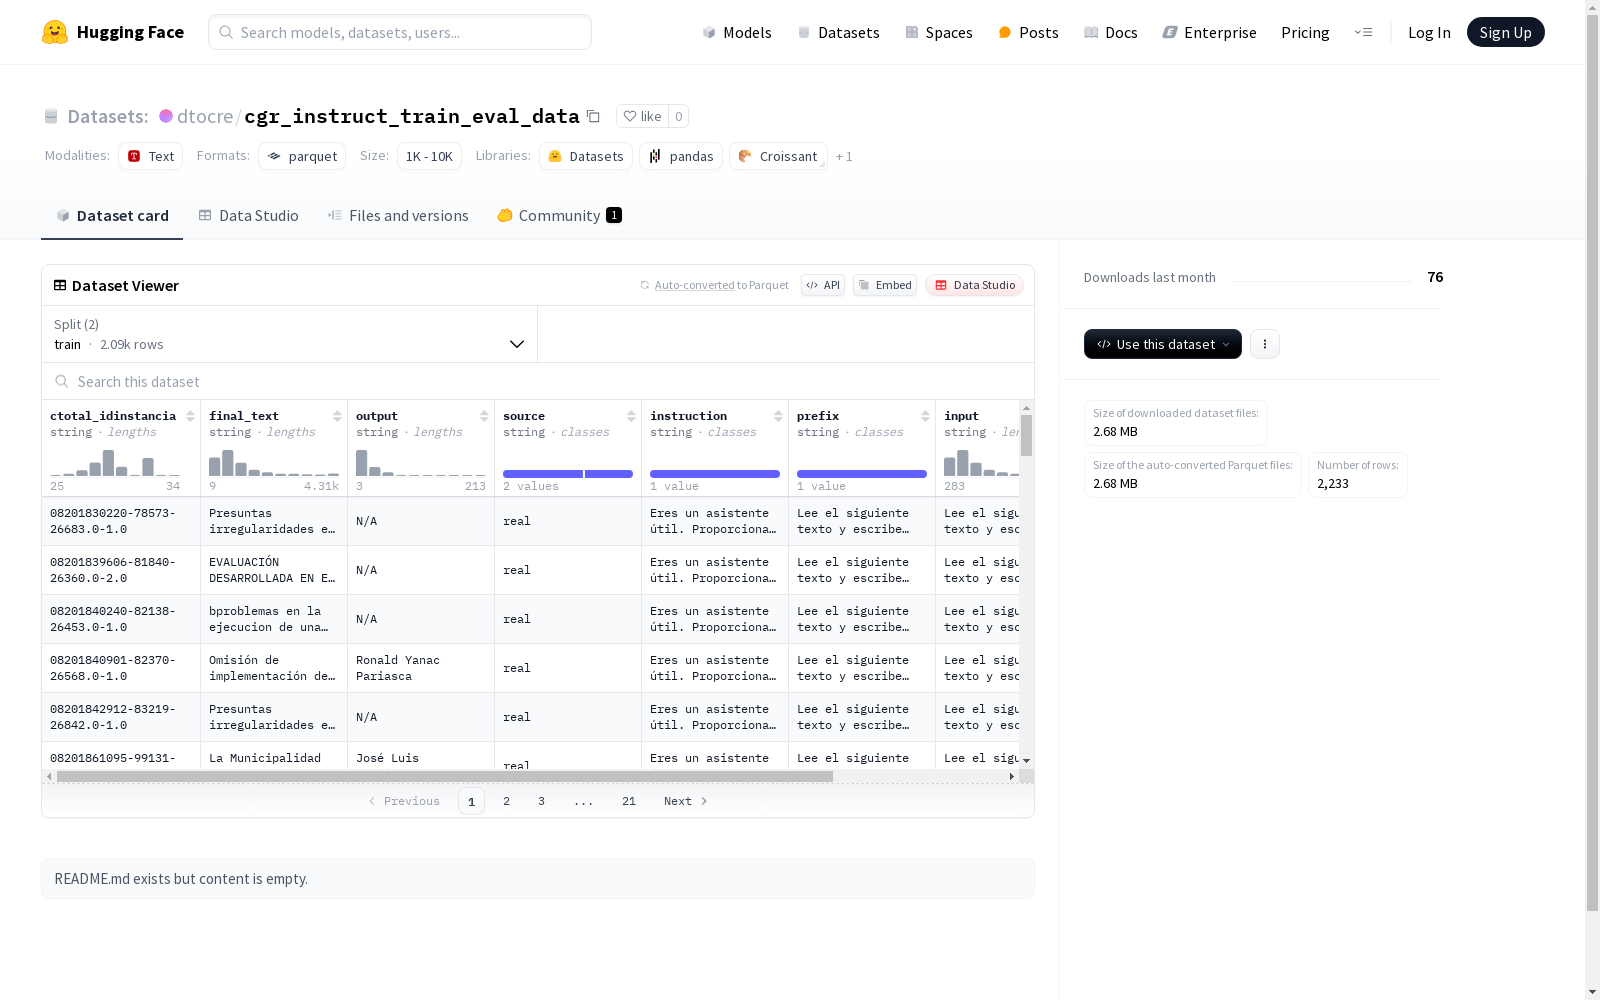
Task: Click the ctotal_idinstancia lengths histogram
Action: 116,463
